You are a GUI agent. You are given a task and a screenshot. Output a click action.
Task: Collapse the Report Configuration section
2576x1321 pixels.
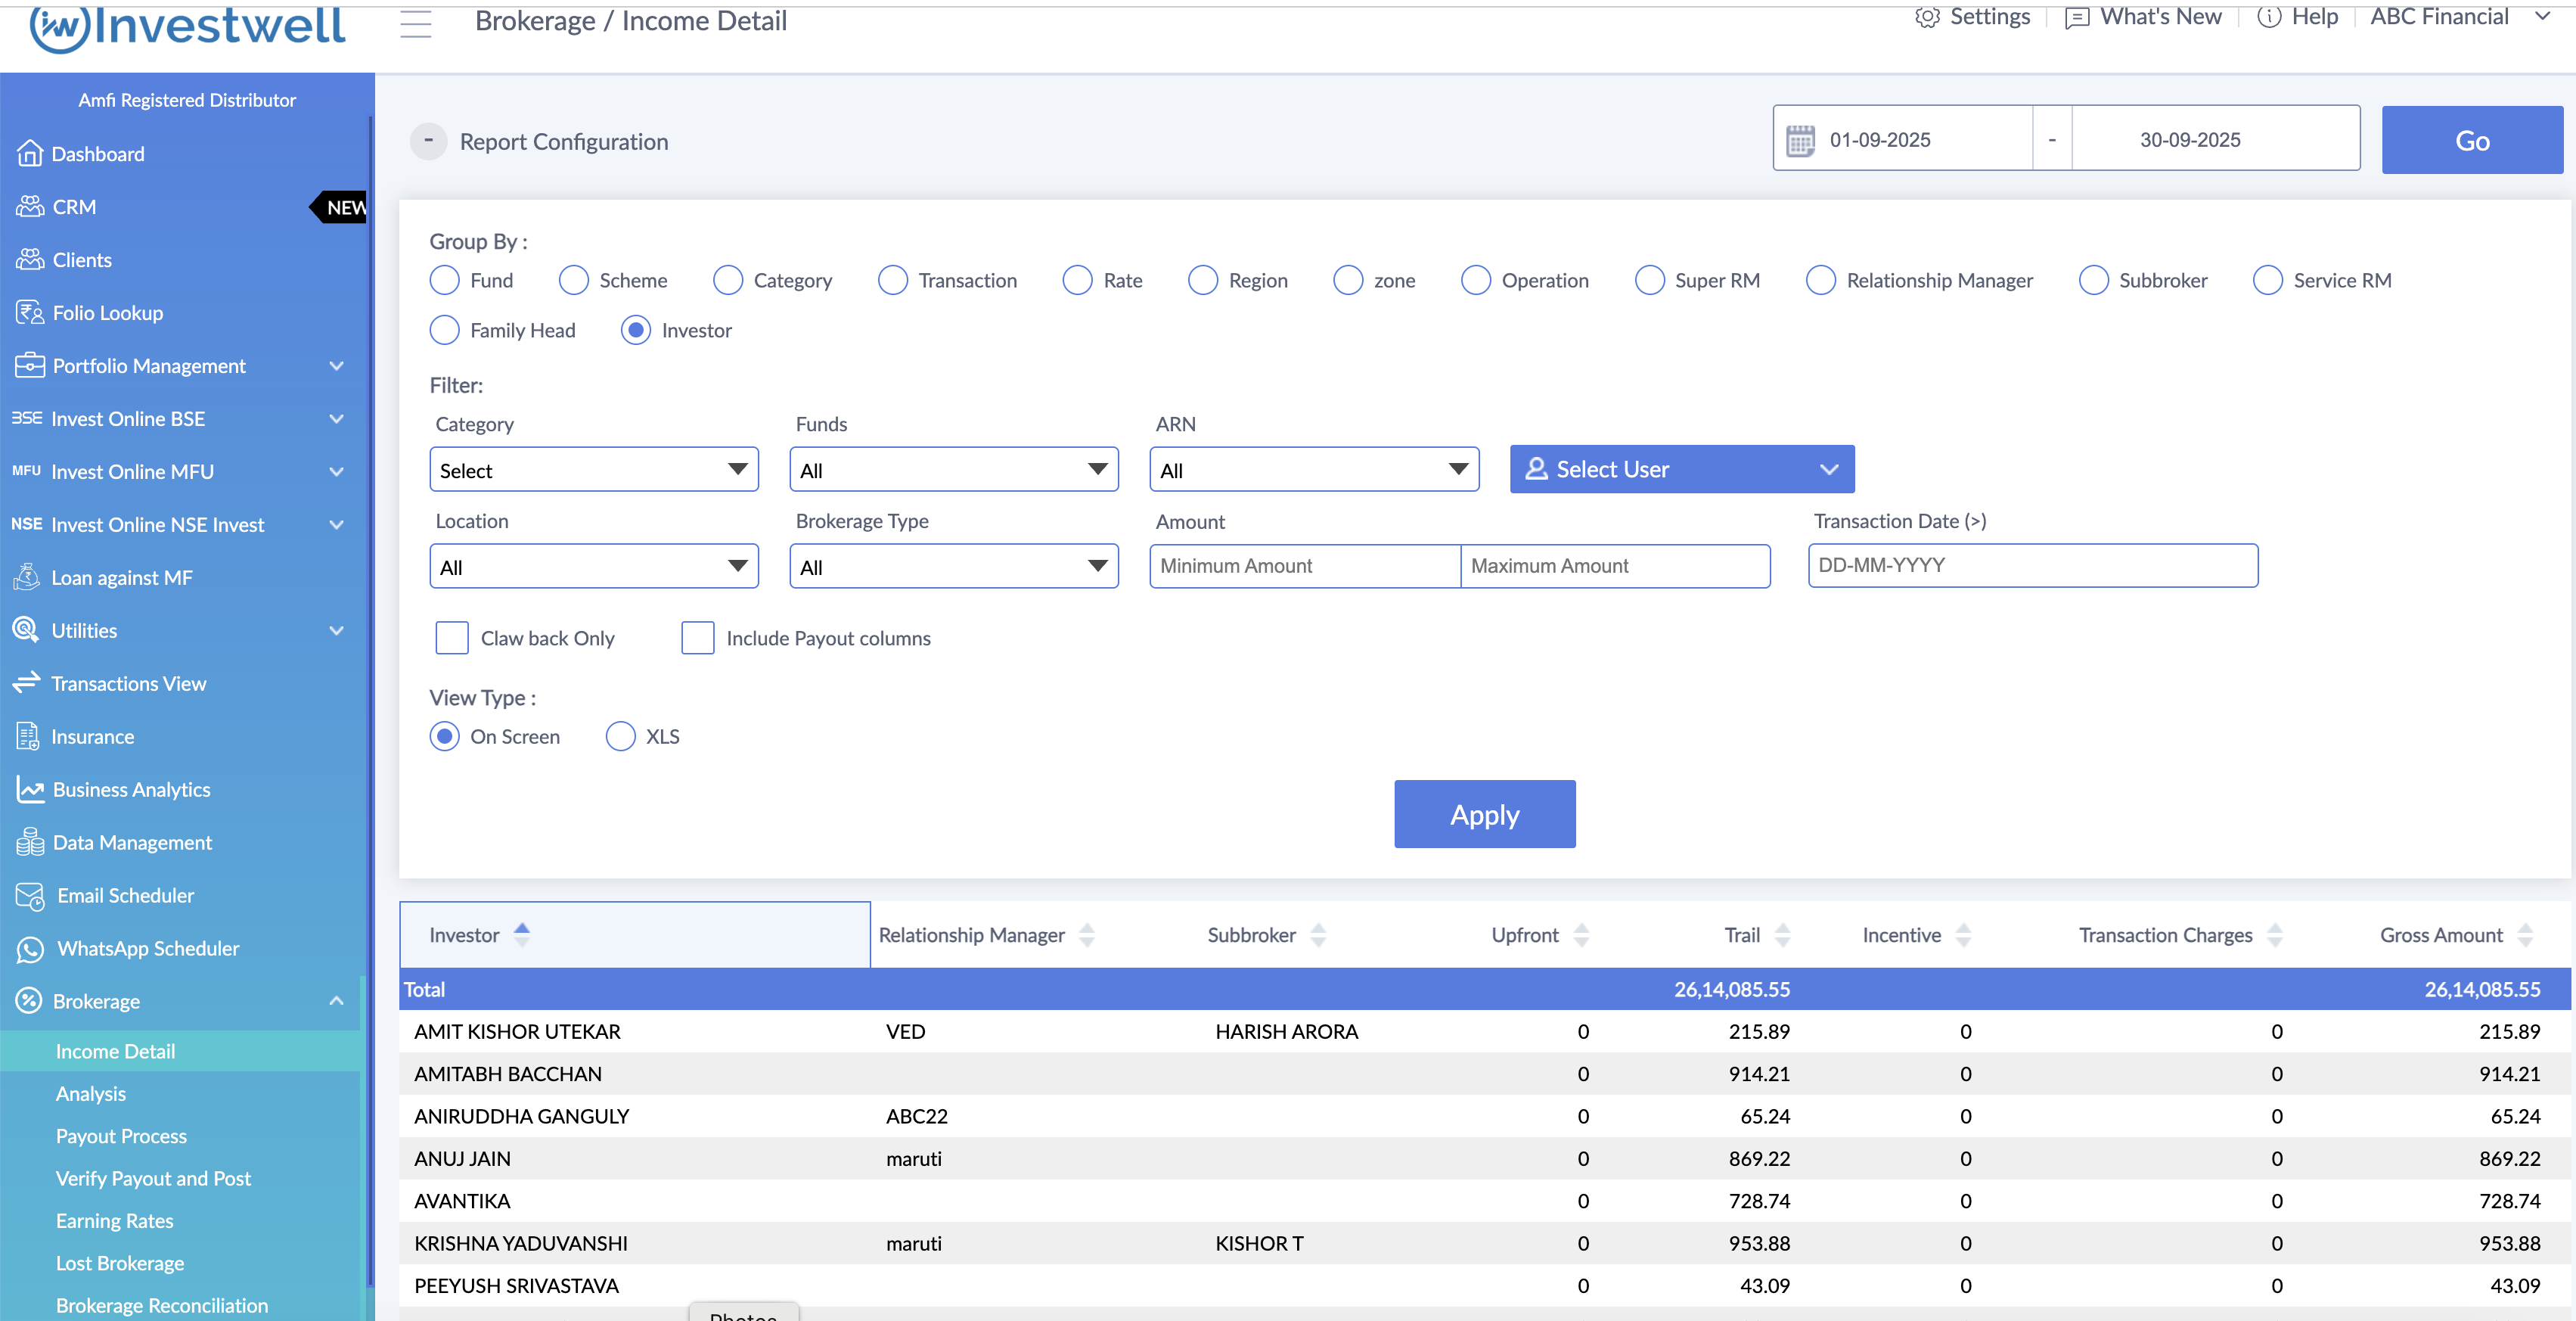click(428, 141)
